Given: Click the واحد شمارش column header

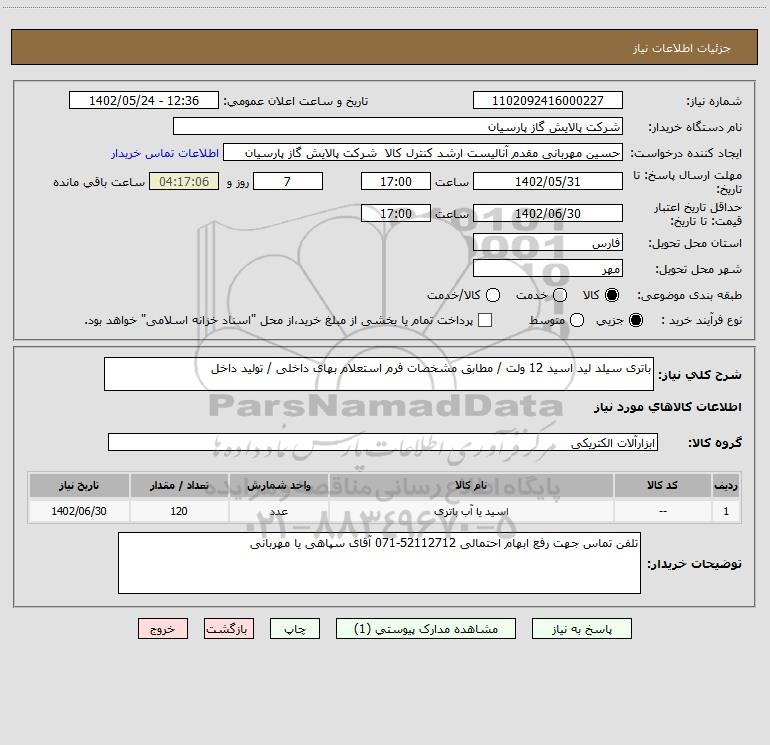Looking at the screenshot, I should [x=278, y=486].
